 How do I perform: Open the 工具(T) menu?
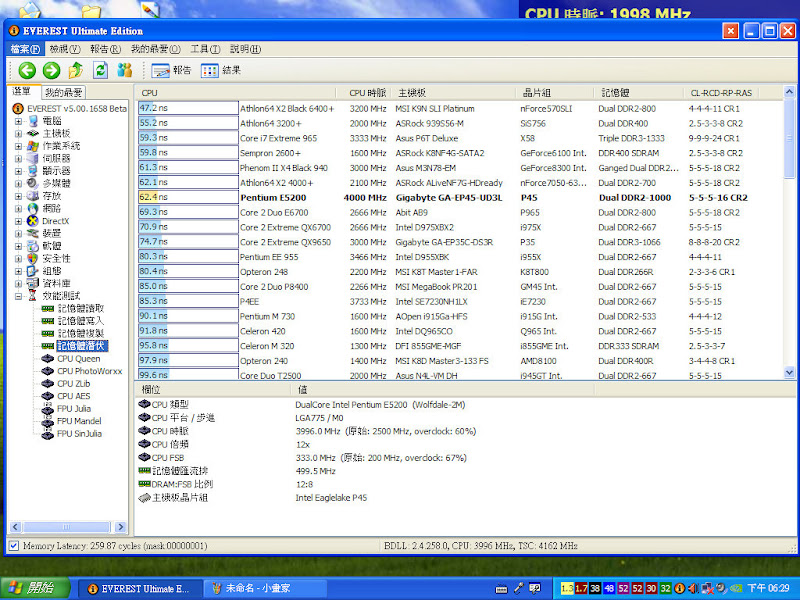coord(205,48)
